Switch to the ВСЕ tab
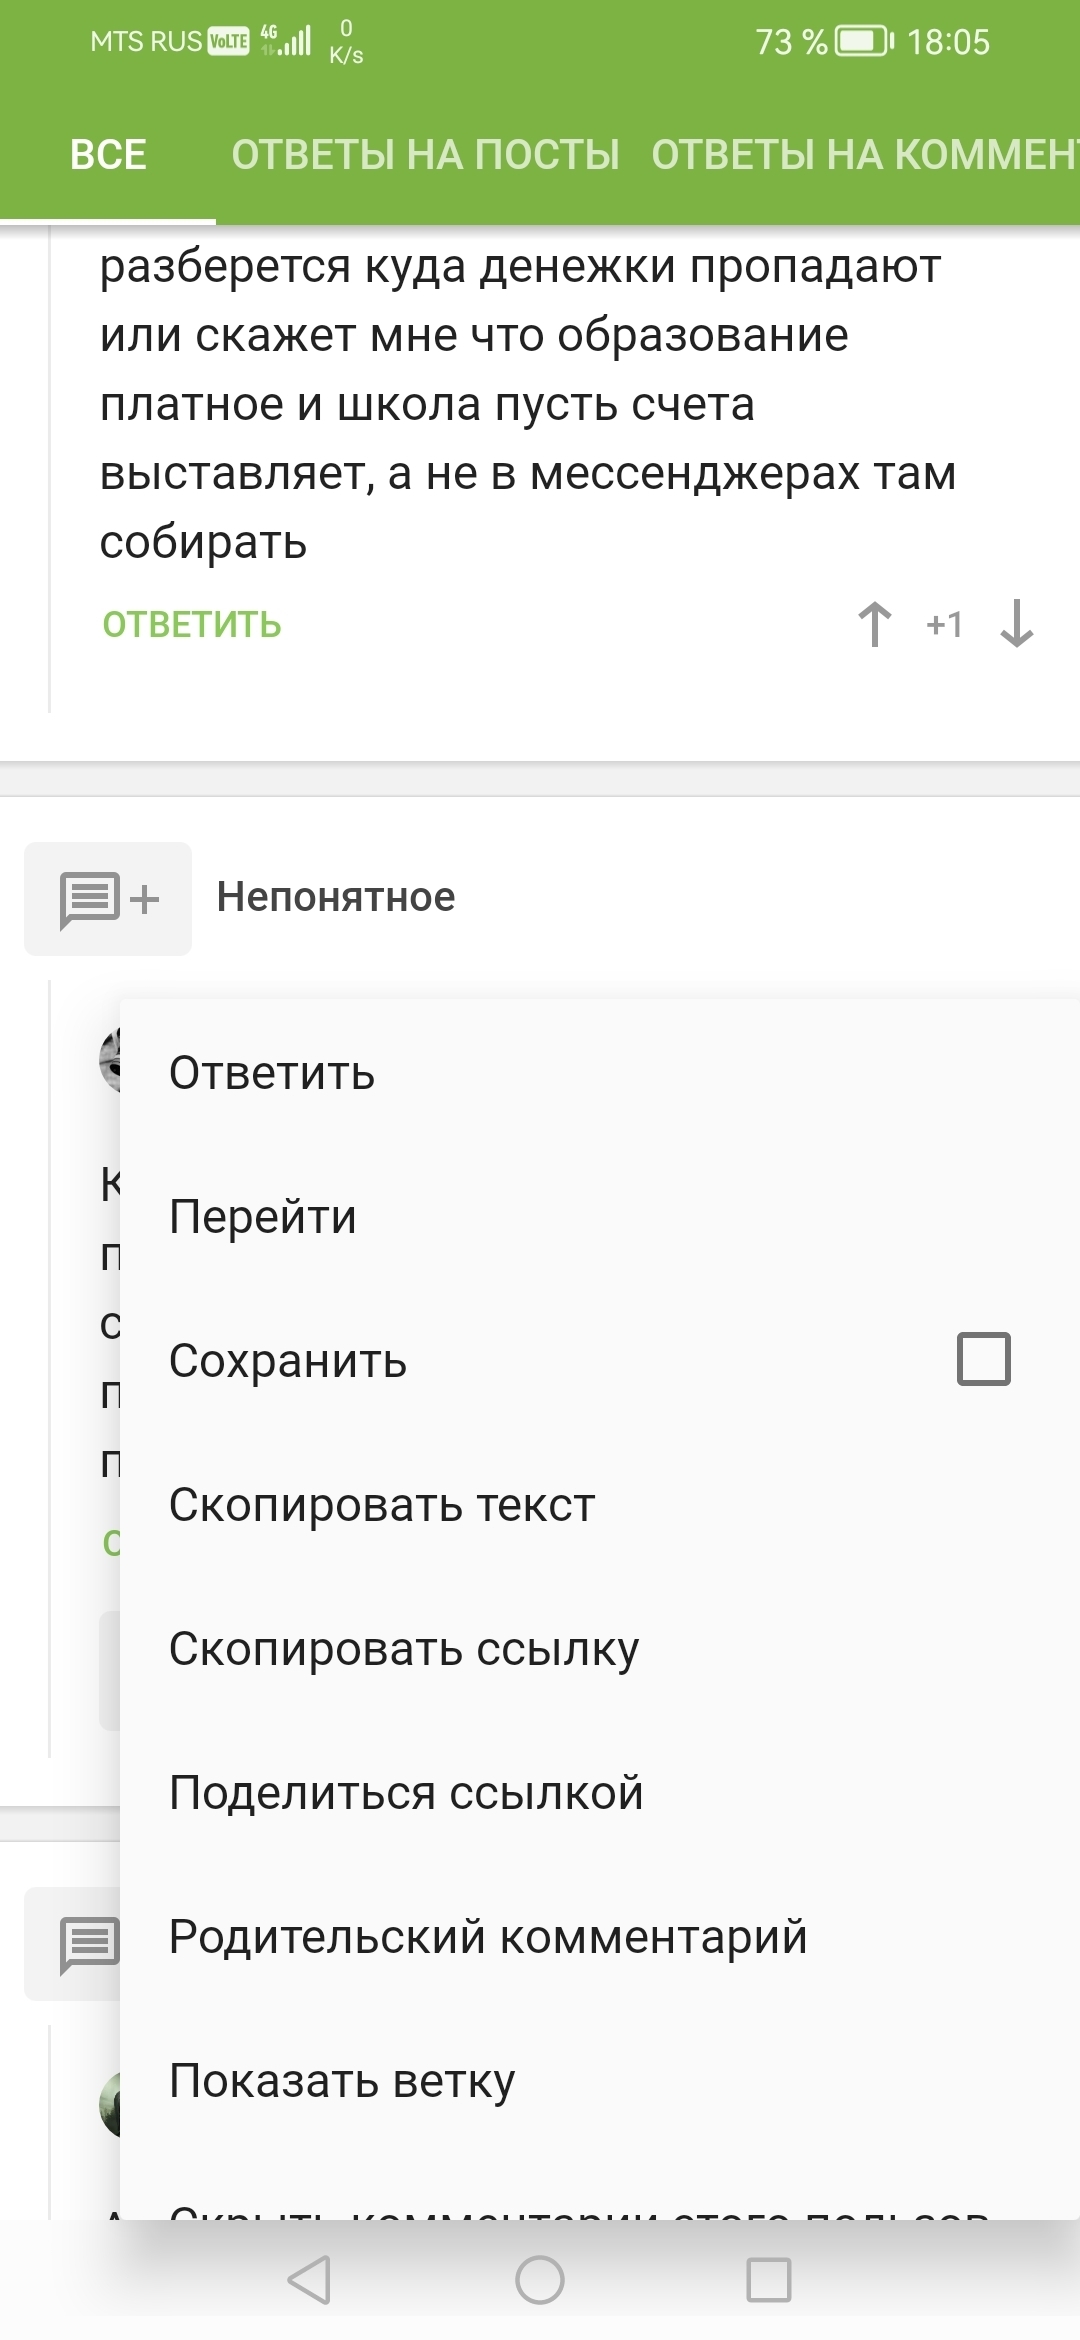The height and width of the screenshot is (2340, 1080). [x=108, y=155]
